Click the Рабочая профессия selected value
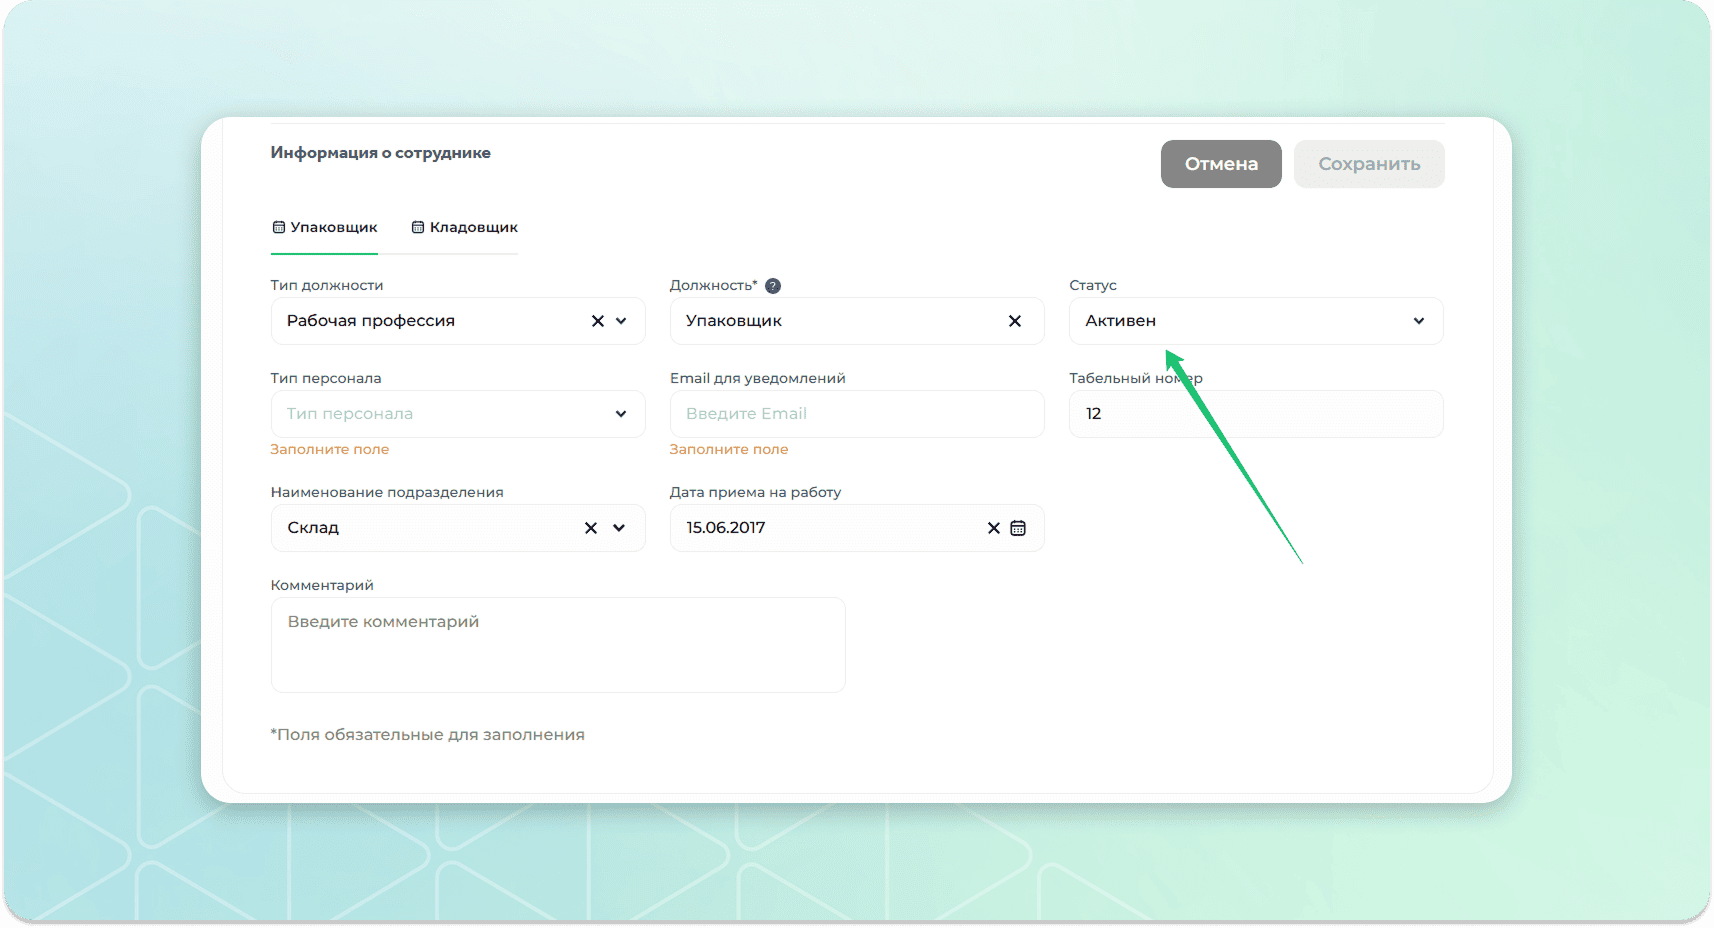1714x928 pixels. click(x=371, y=321)
